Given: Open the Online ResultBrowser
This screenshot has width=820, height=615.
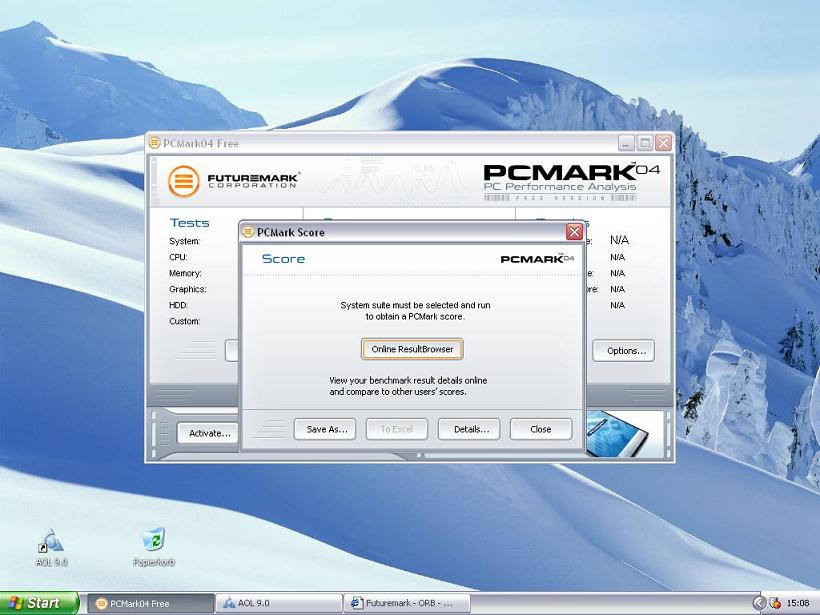Looking at the screenshot, I should [x=412, y=349].
